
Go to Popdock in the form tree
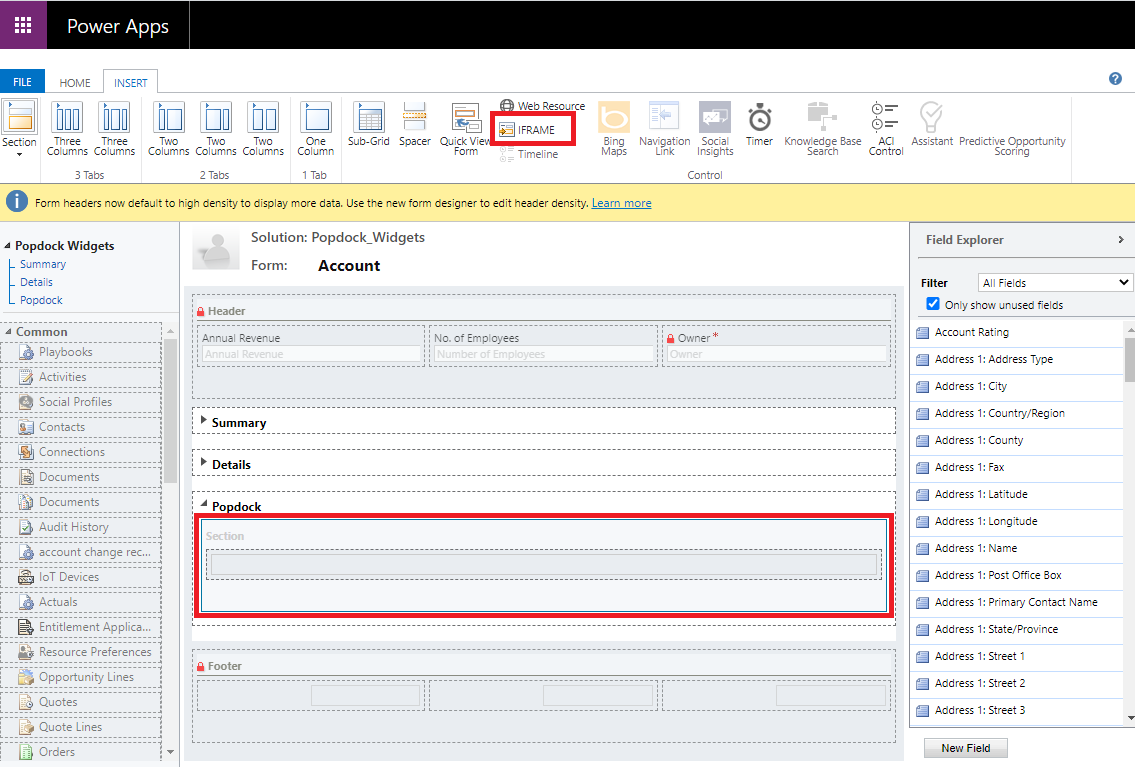click(x=41, y=300)
